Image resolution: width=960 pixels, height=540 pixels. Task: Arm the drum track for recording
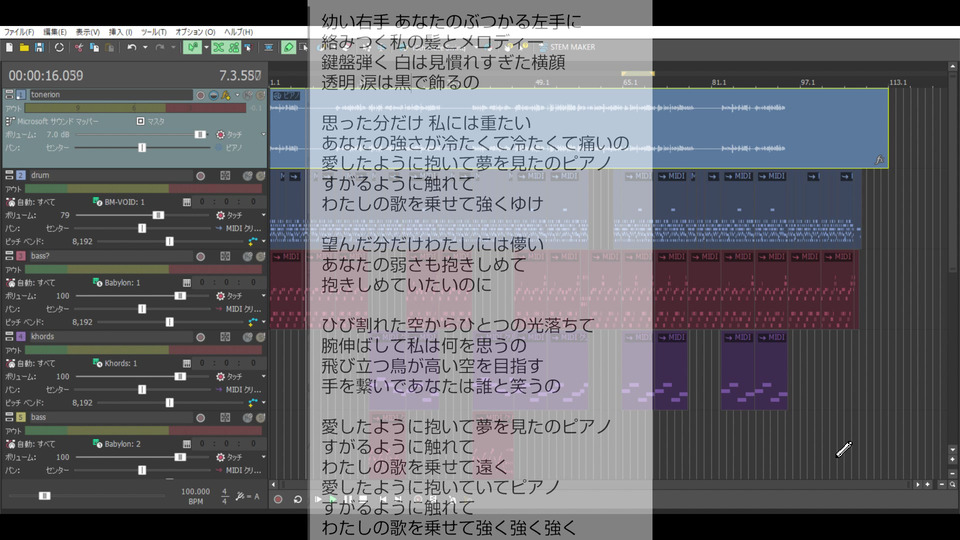pos(200,176)
